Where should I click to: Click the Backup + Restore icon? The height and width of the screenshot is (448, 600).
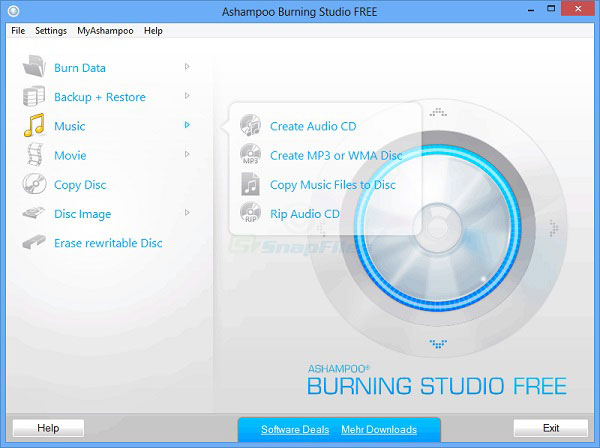tap(35, 97)
